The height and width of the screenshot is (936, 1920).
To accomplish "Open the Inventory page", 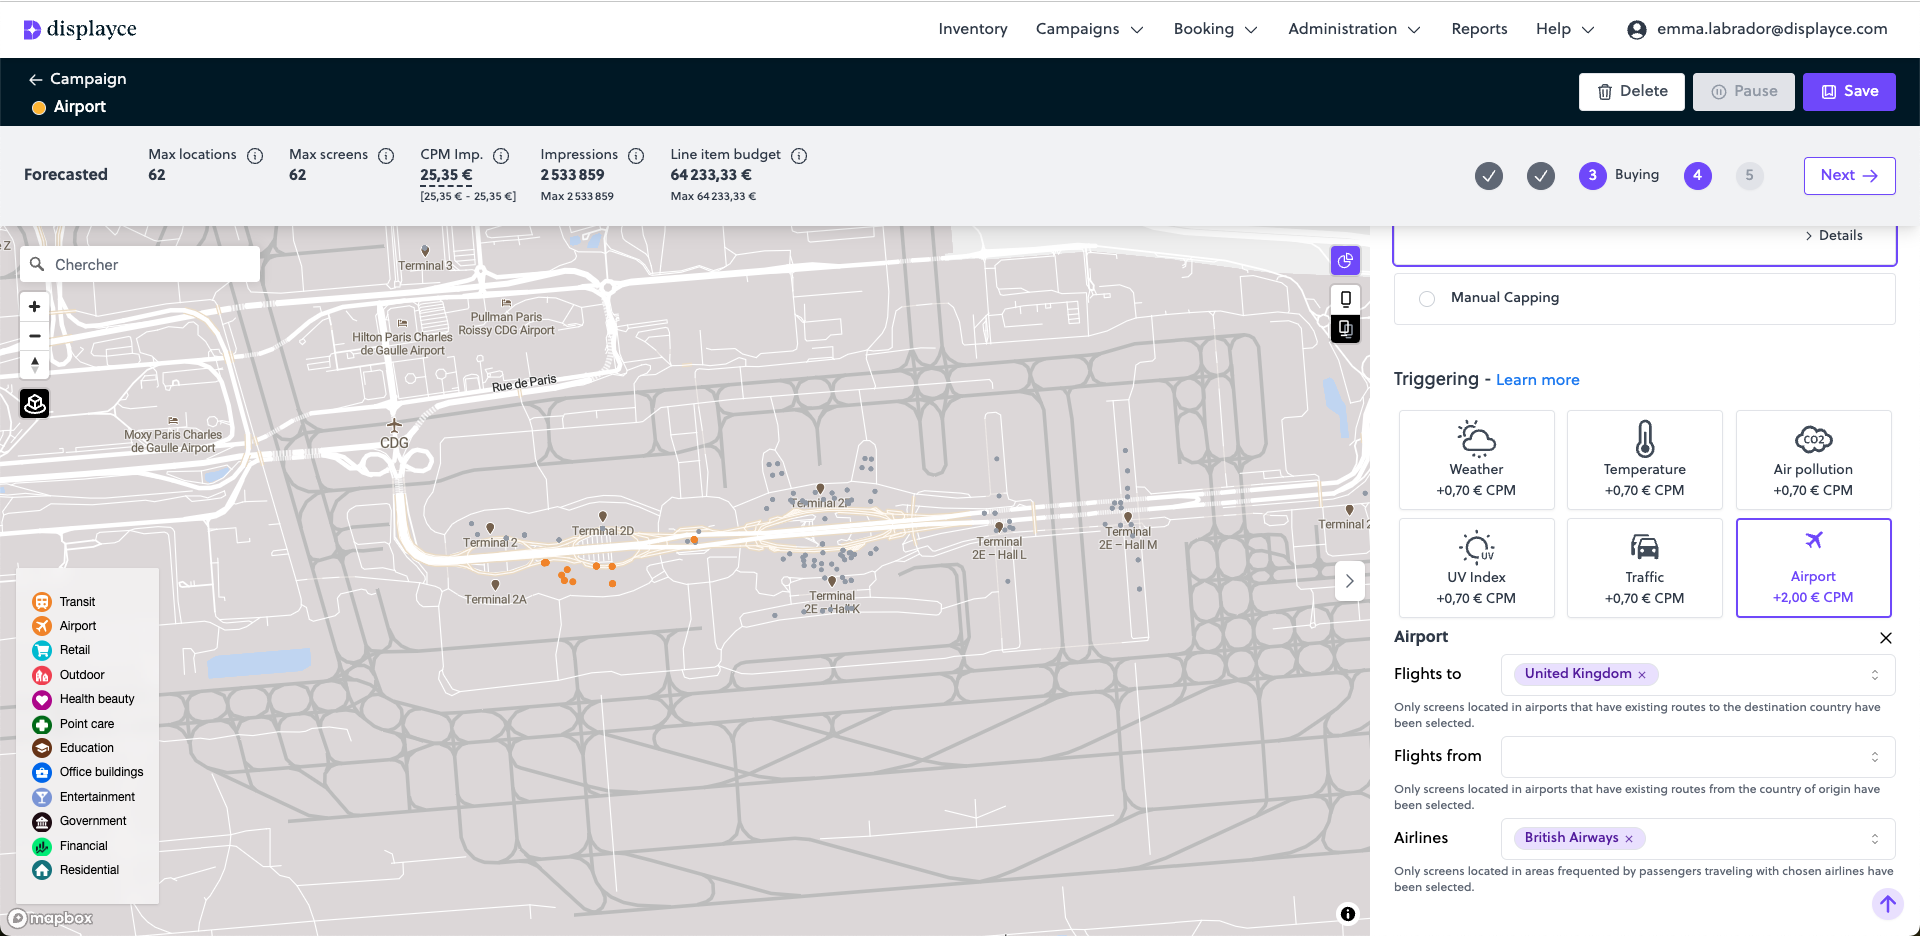I will [x=972, y=29].
